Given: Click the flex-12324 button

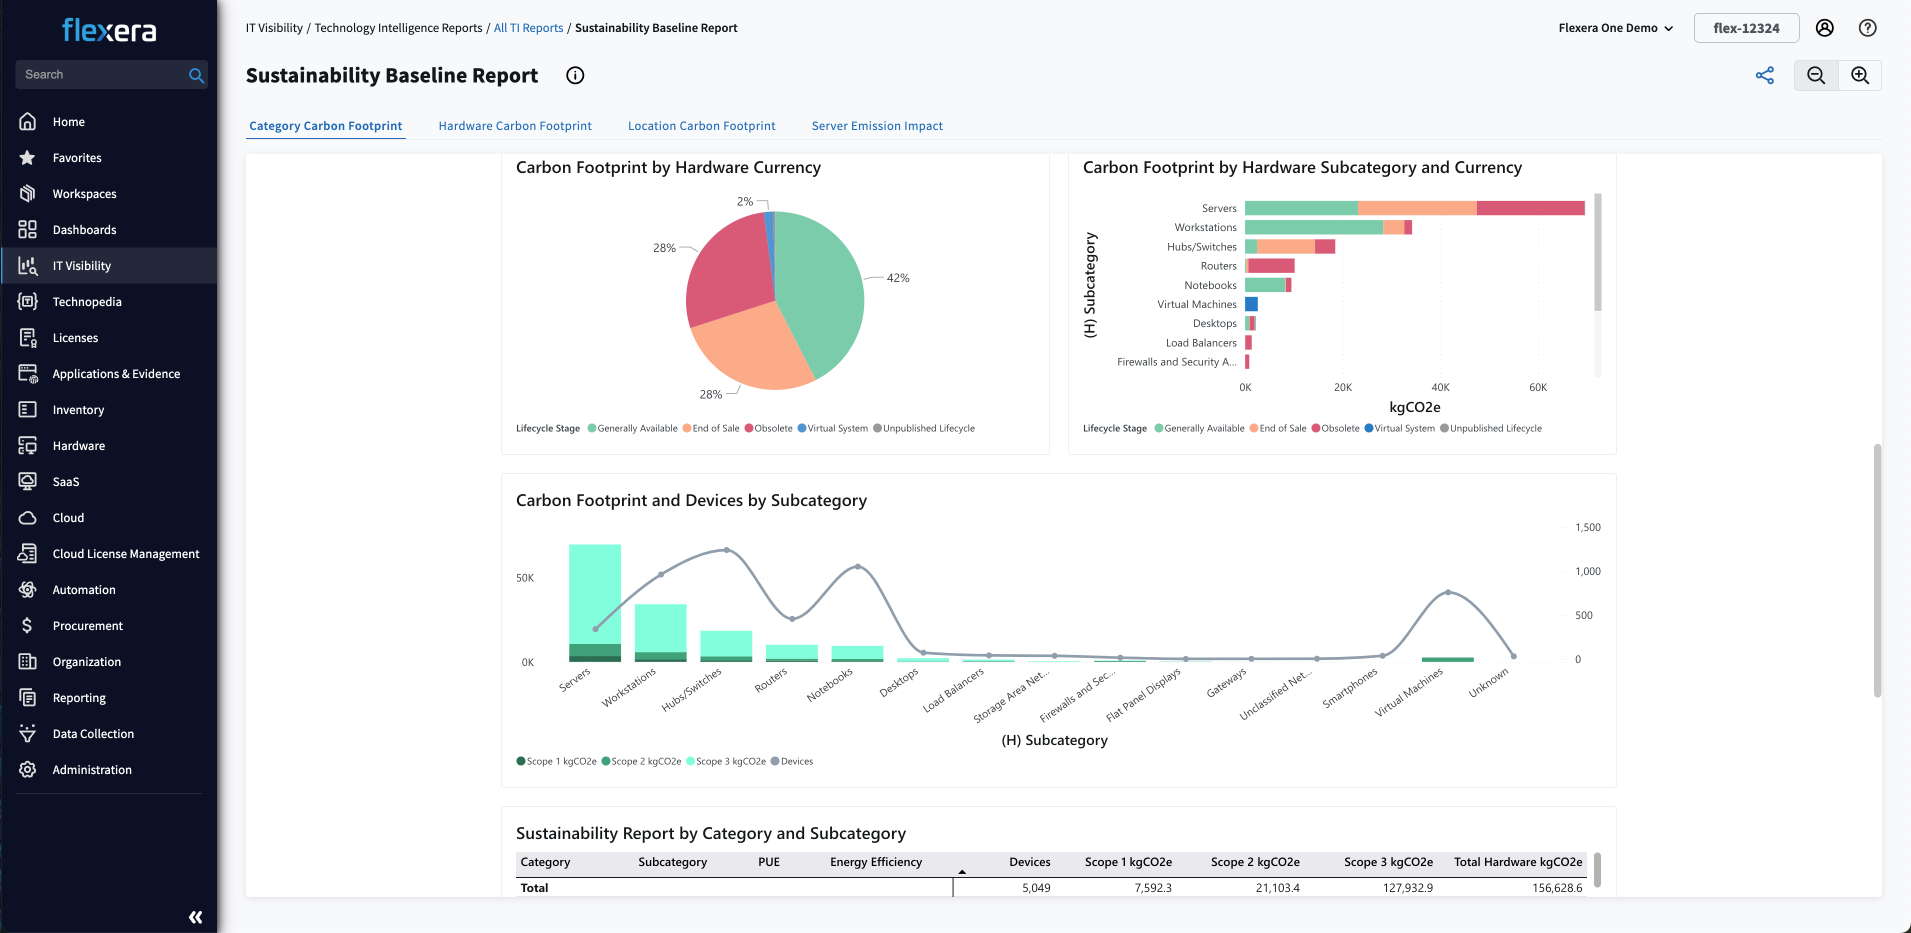Looking at the screenshot, I should [x=1746, y=28].
